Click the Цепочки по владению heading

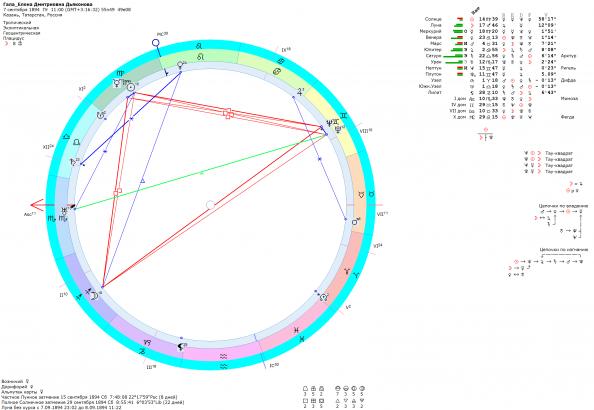click(x=563, y=206)
